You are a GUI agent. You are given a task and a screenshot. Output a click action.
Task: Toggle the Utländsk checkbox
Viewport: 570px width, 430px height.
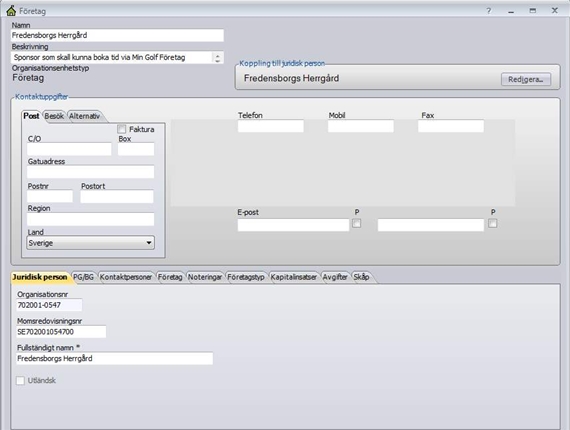(20, 381)
